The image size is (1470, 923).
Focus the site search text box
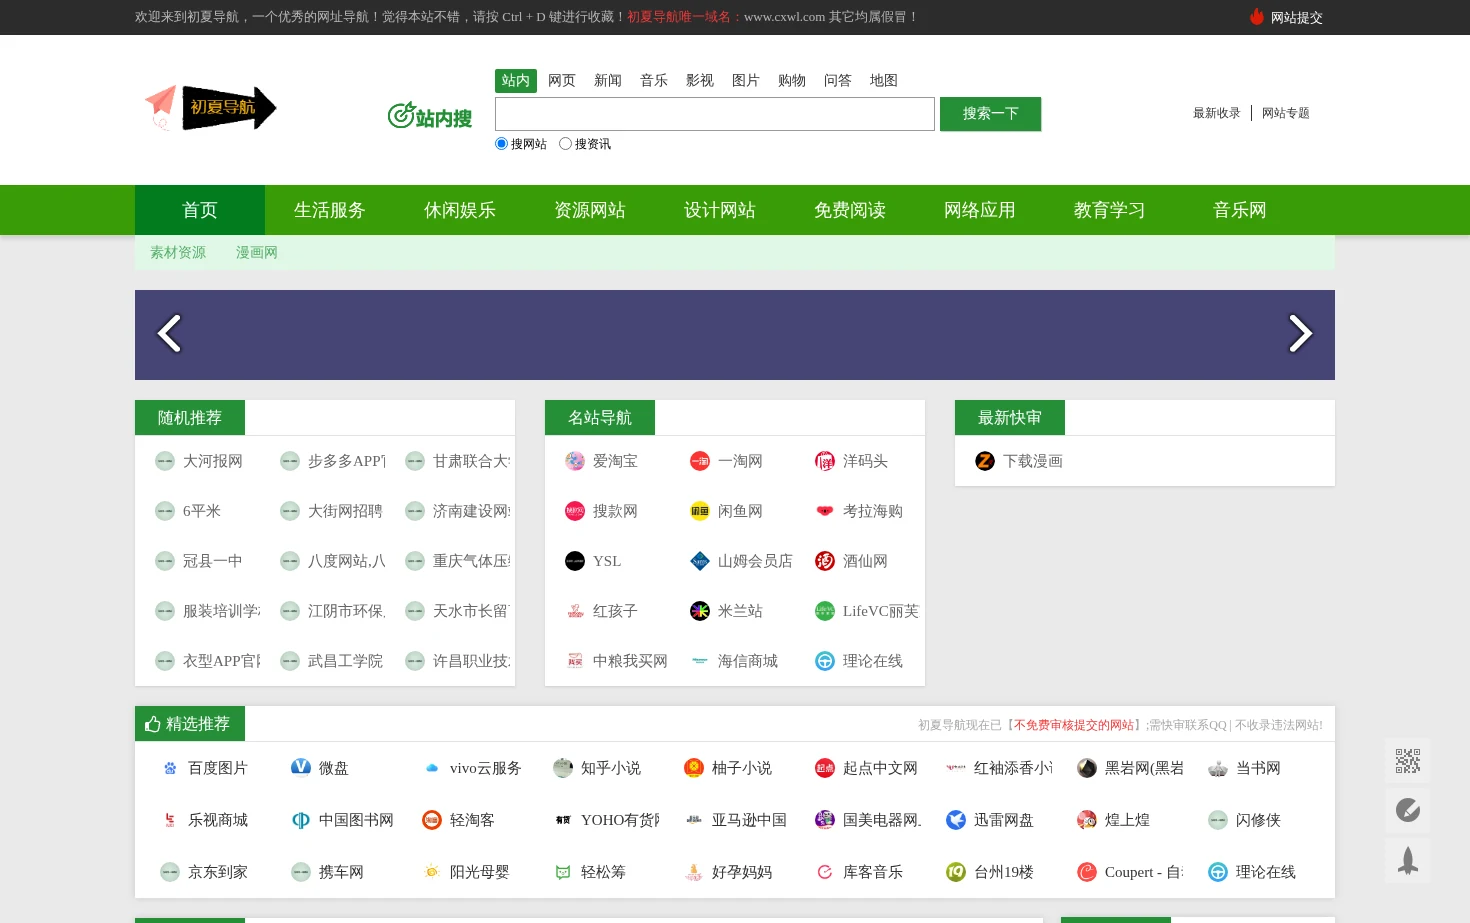(x=715, y=114)
